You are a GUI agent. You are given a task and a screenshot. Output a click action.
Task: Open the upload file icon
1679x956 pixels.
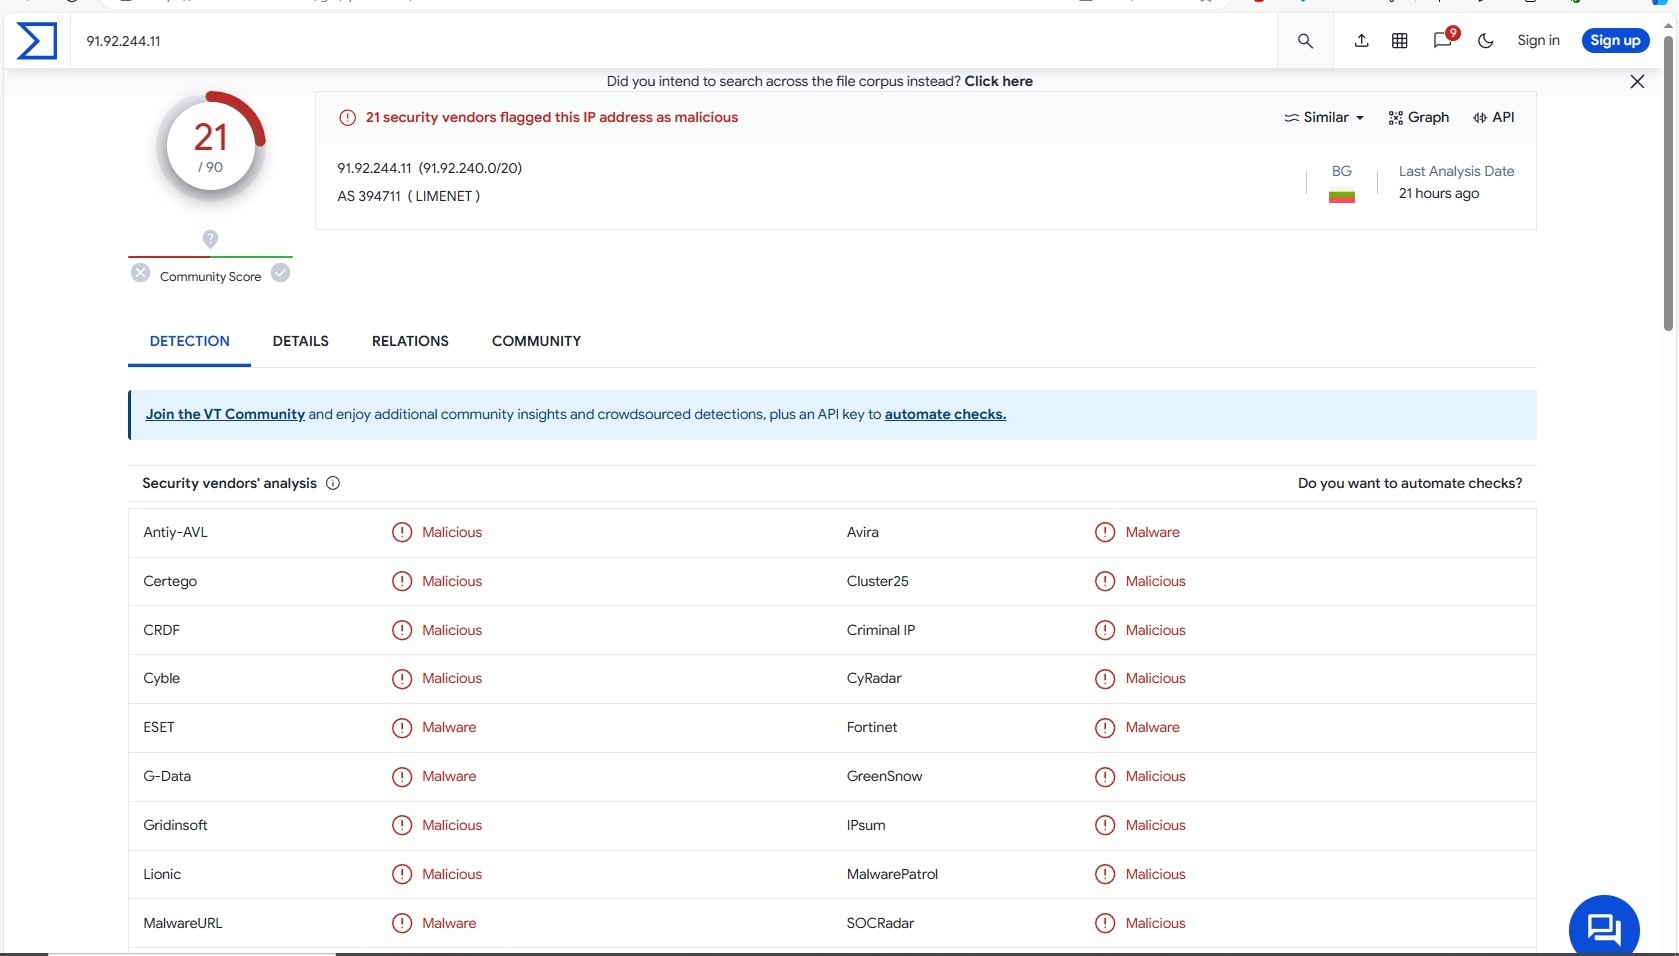coord(1361,41)
